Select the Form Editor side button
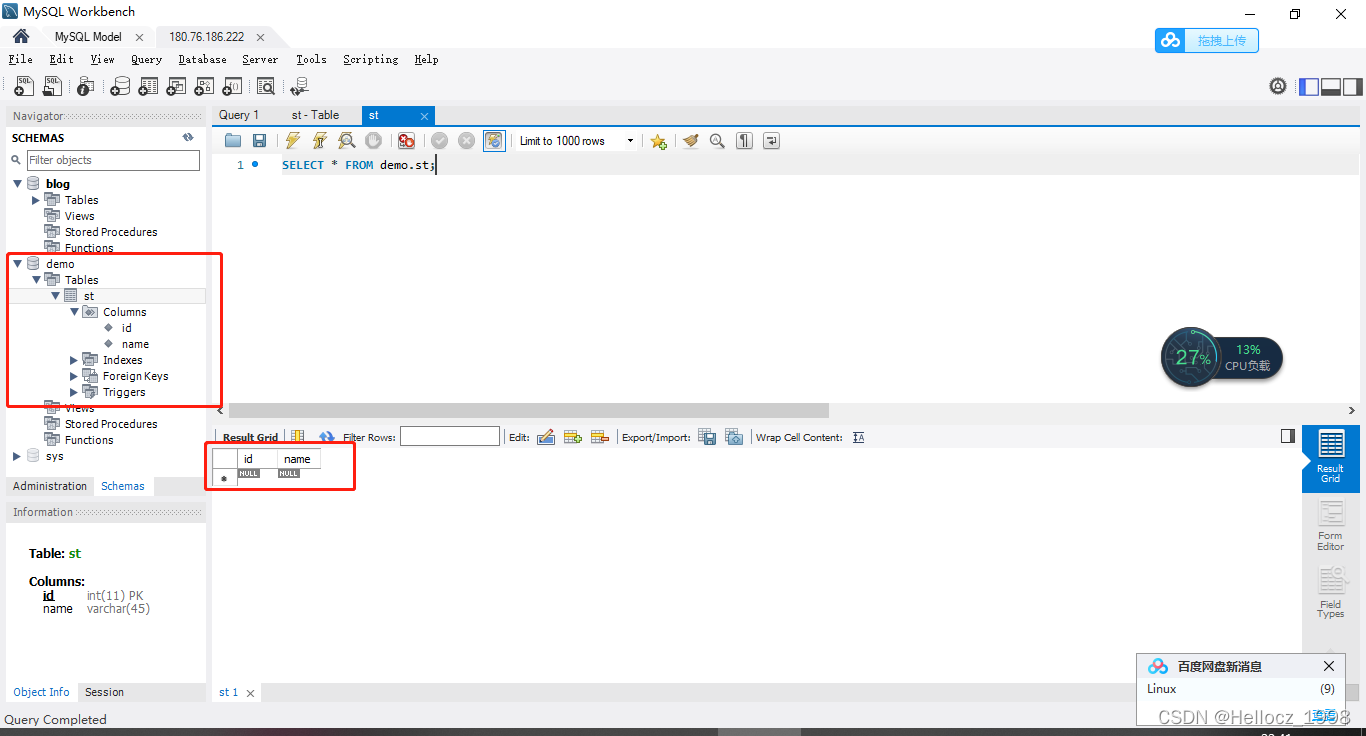The image size is (1366, 736). pyautogui.click(x=1330, y=526)
